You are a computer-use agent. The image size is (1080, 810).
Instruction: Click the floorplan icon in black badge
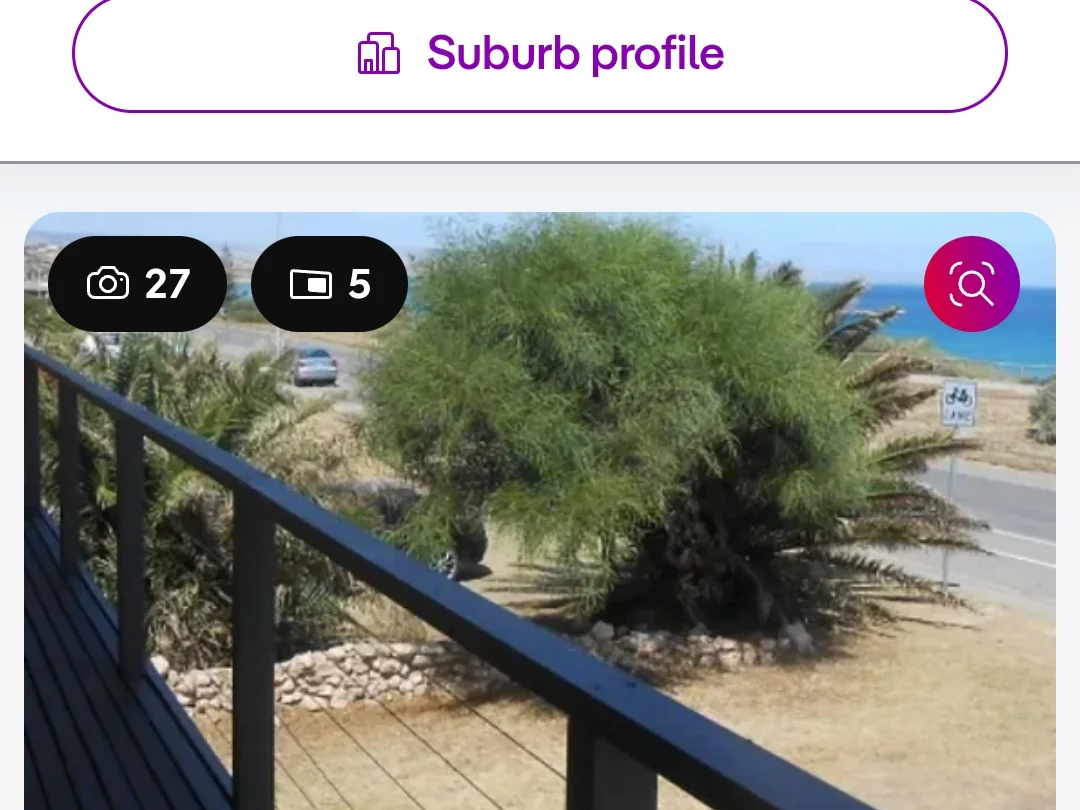[311, 284]
